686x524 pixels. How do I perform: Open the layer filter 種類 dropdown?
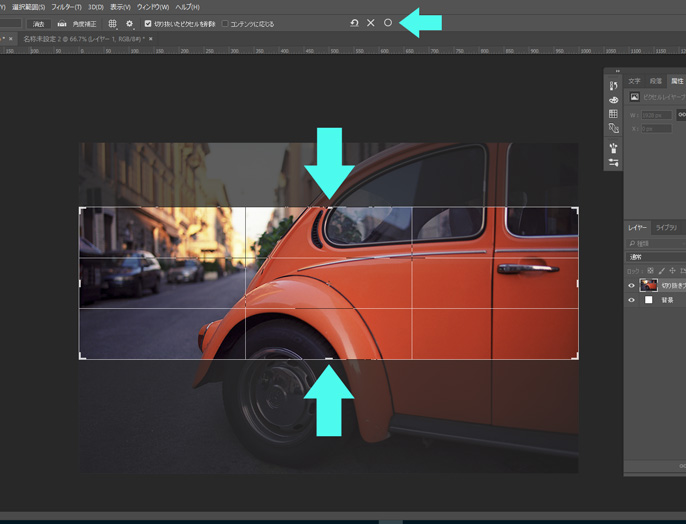point(656,243)
